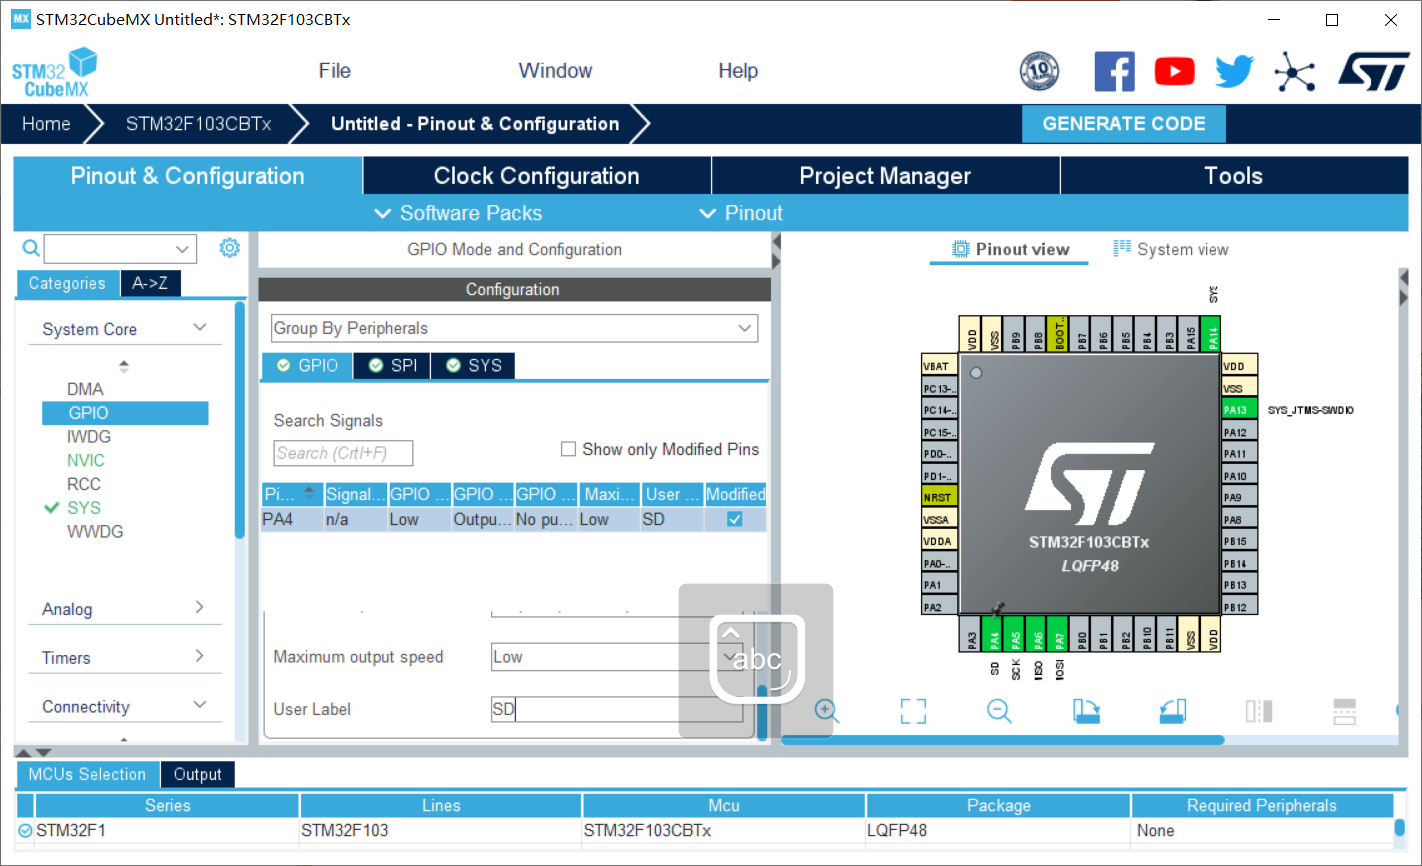The image size is (1422, 866).
Task: Collapse the Connectivity category
Action: 200,705
